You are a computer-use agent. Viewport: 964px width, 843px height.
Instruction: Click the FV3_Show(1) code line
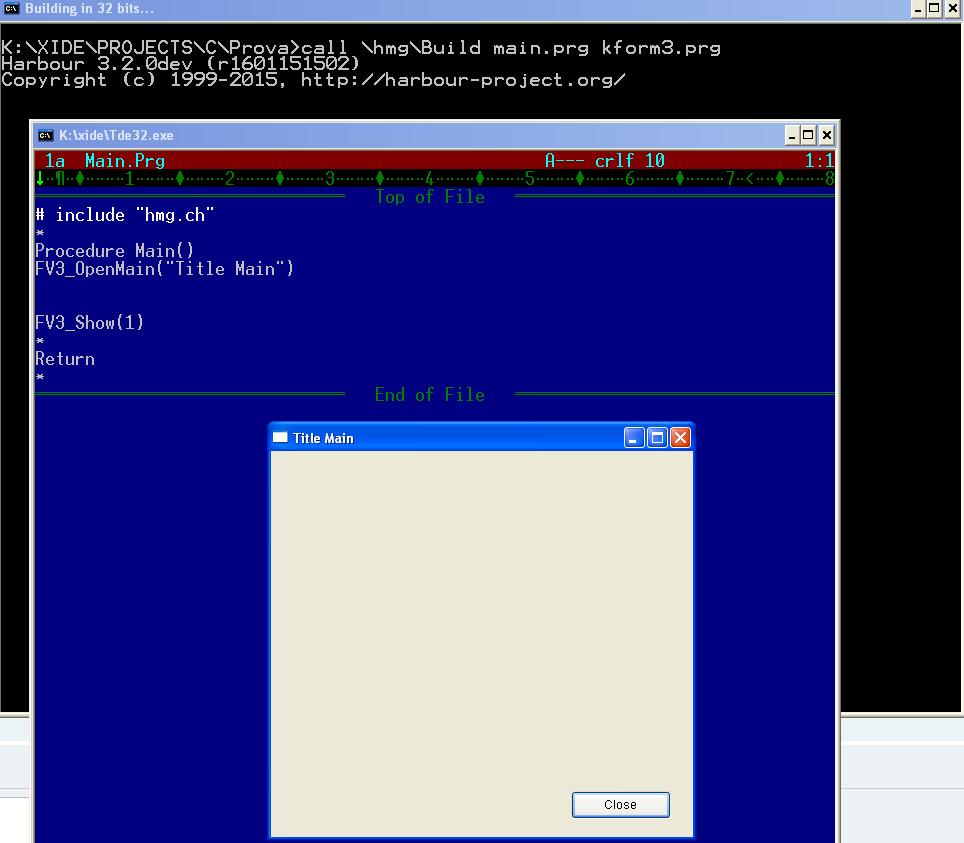point(90,323)
